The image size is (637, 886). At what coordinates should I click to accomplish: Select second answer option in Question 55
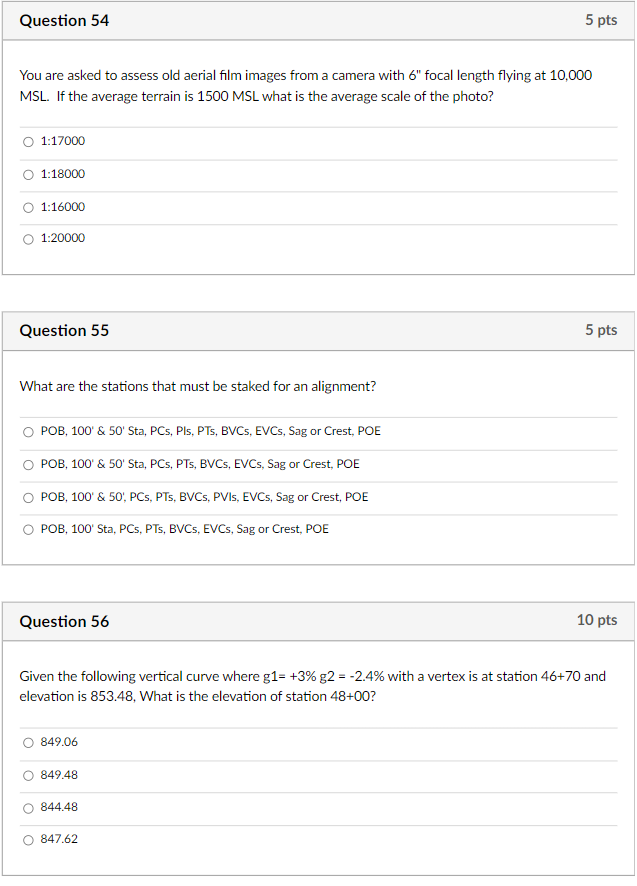point(29,464)
